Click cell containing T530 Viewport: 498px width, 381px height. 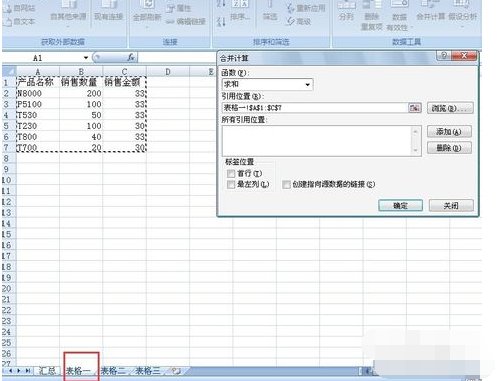coord(38,115)
